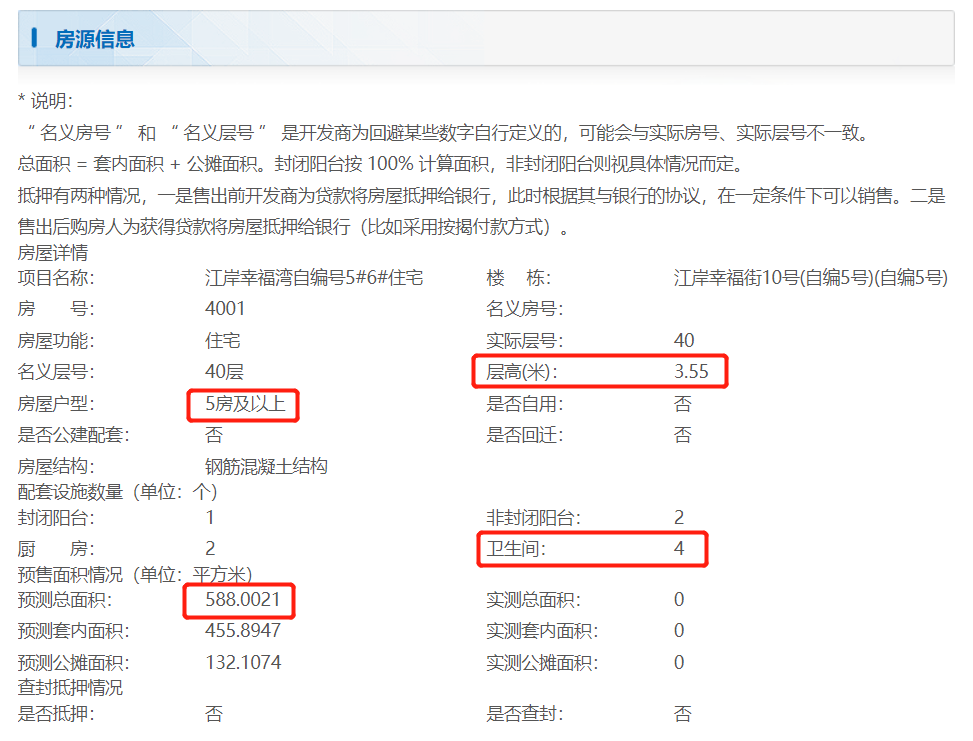Select the 预测公摊面积 value 132.1074

(241, 661)
